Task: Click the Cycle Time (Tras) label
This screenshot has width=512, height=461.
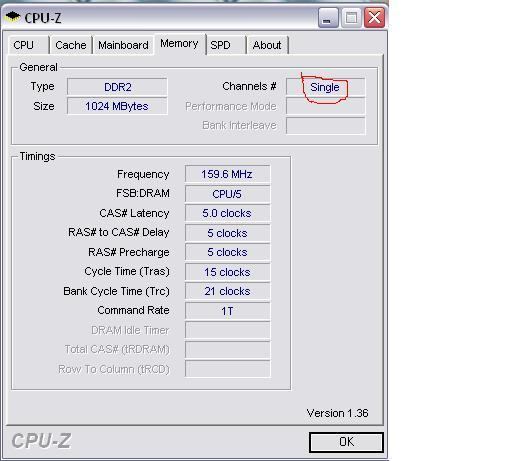Action: [127, 272]
